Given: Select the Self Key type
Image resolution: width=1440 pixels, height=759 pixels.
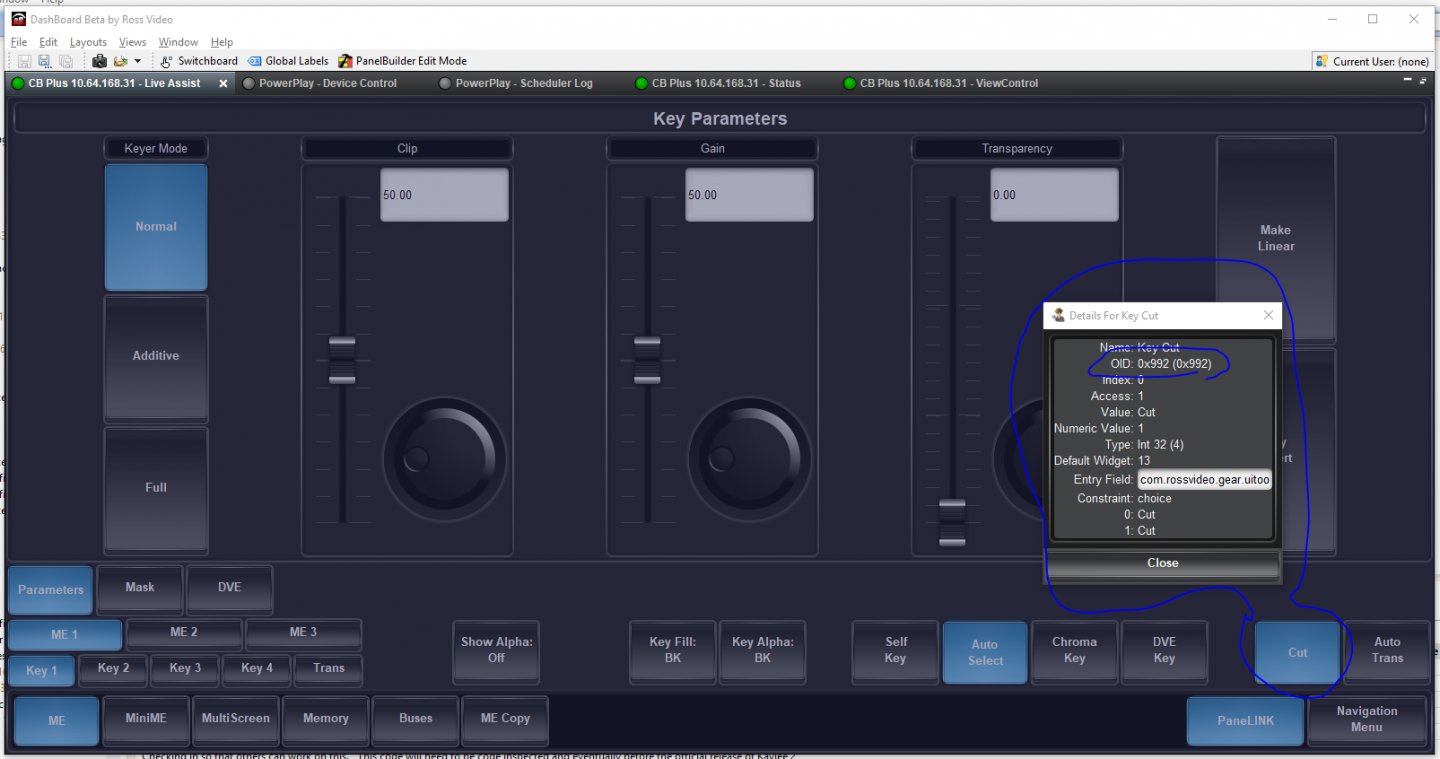Looking at the screenshot, I should click(896, 651).
